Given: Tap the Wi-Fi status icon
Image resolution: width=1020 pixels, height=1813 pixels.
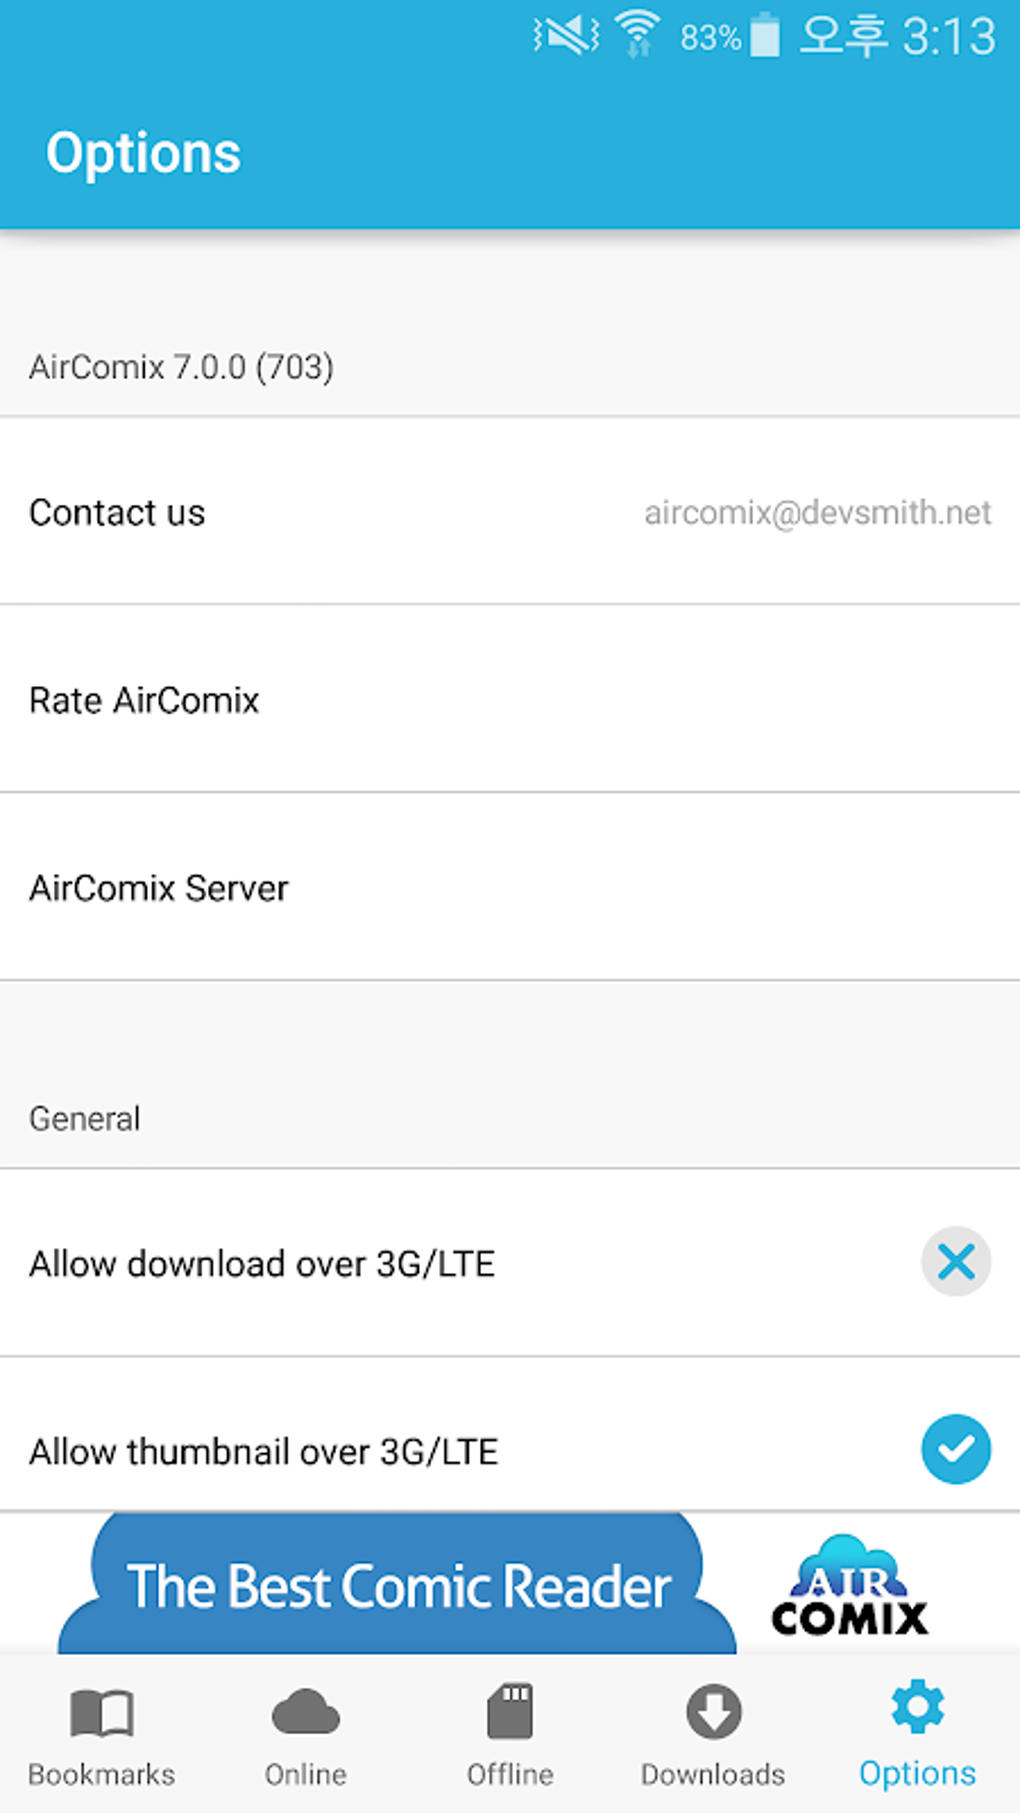Looking at the screenshot, I should (x=637, y=35).
